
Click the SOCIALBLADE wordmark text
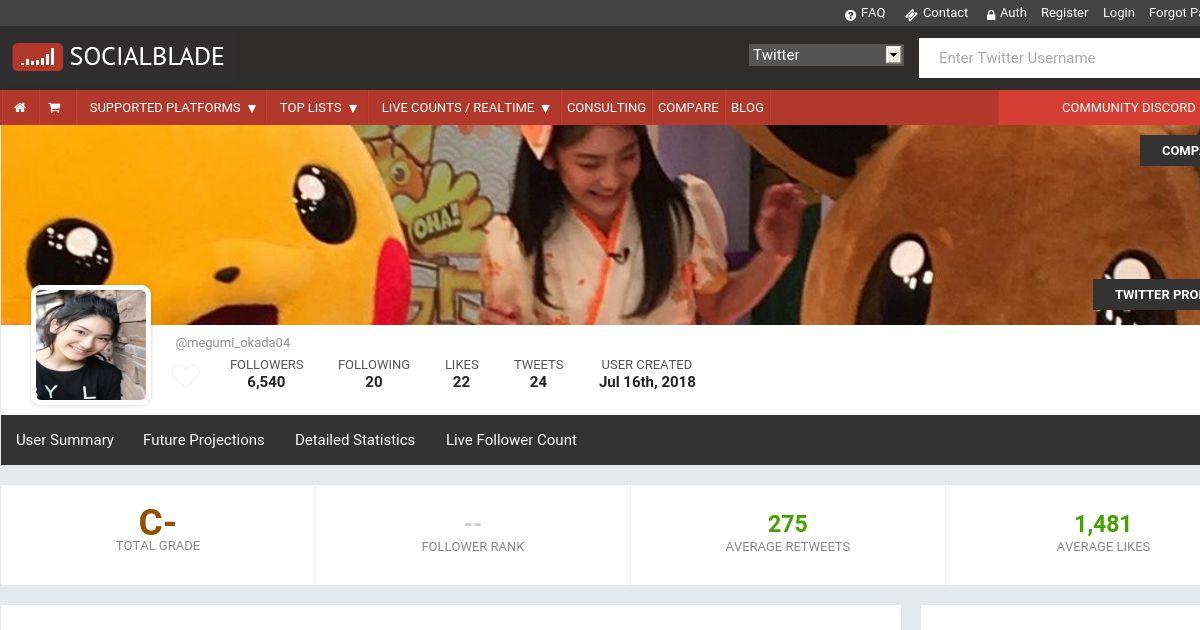(x=147, y=57)
